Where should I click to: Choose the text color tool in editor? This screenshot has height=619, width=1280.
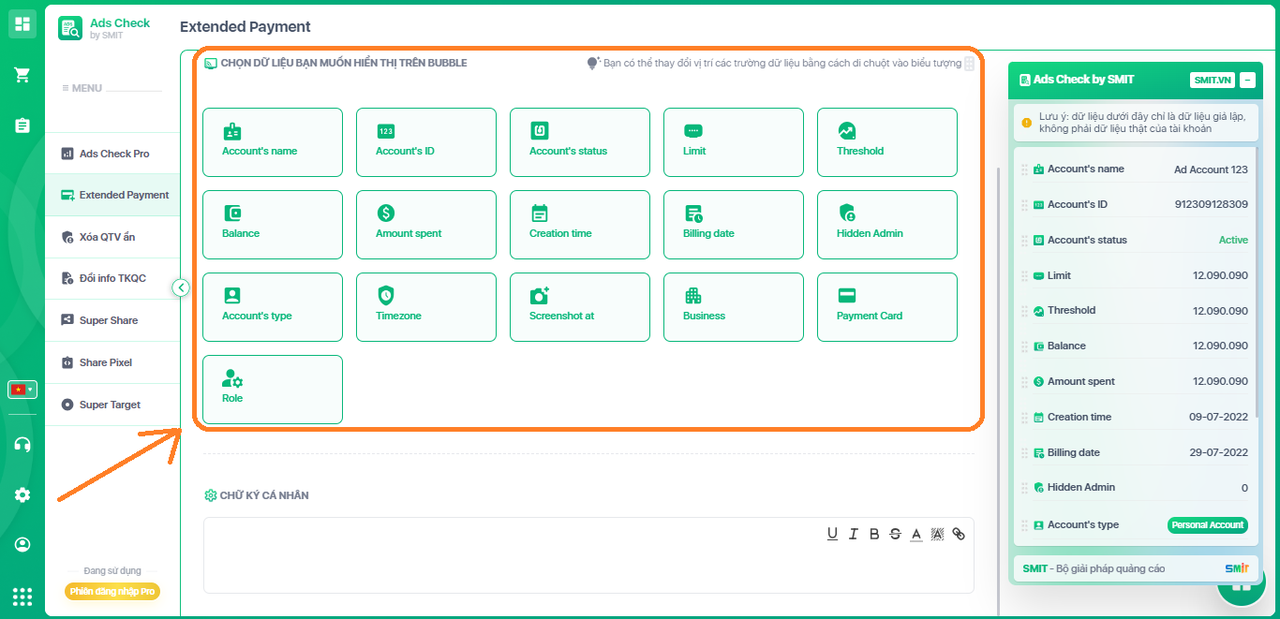click(916, 534)
